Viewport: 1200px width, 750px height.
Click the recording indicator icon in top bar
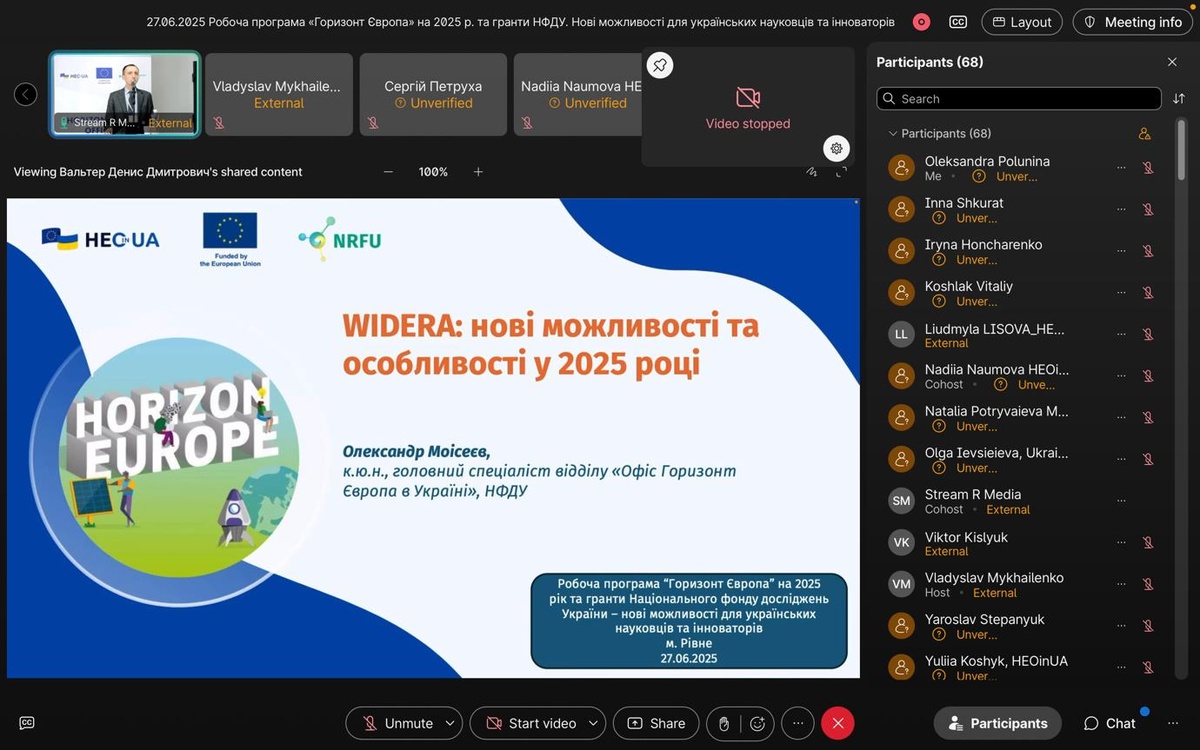tap(921, 22)
